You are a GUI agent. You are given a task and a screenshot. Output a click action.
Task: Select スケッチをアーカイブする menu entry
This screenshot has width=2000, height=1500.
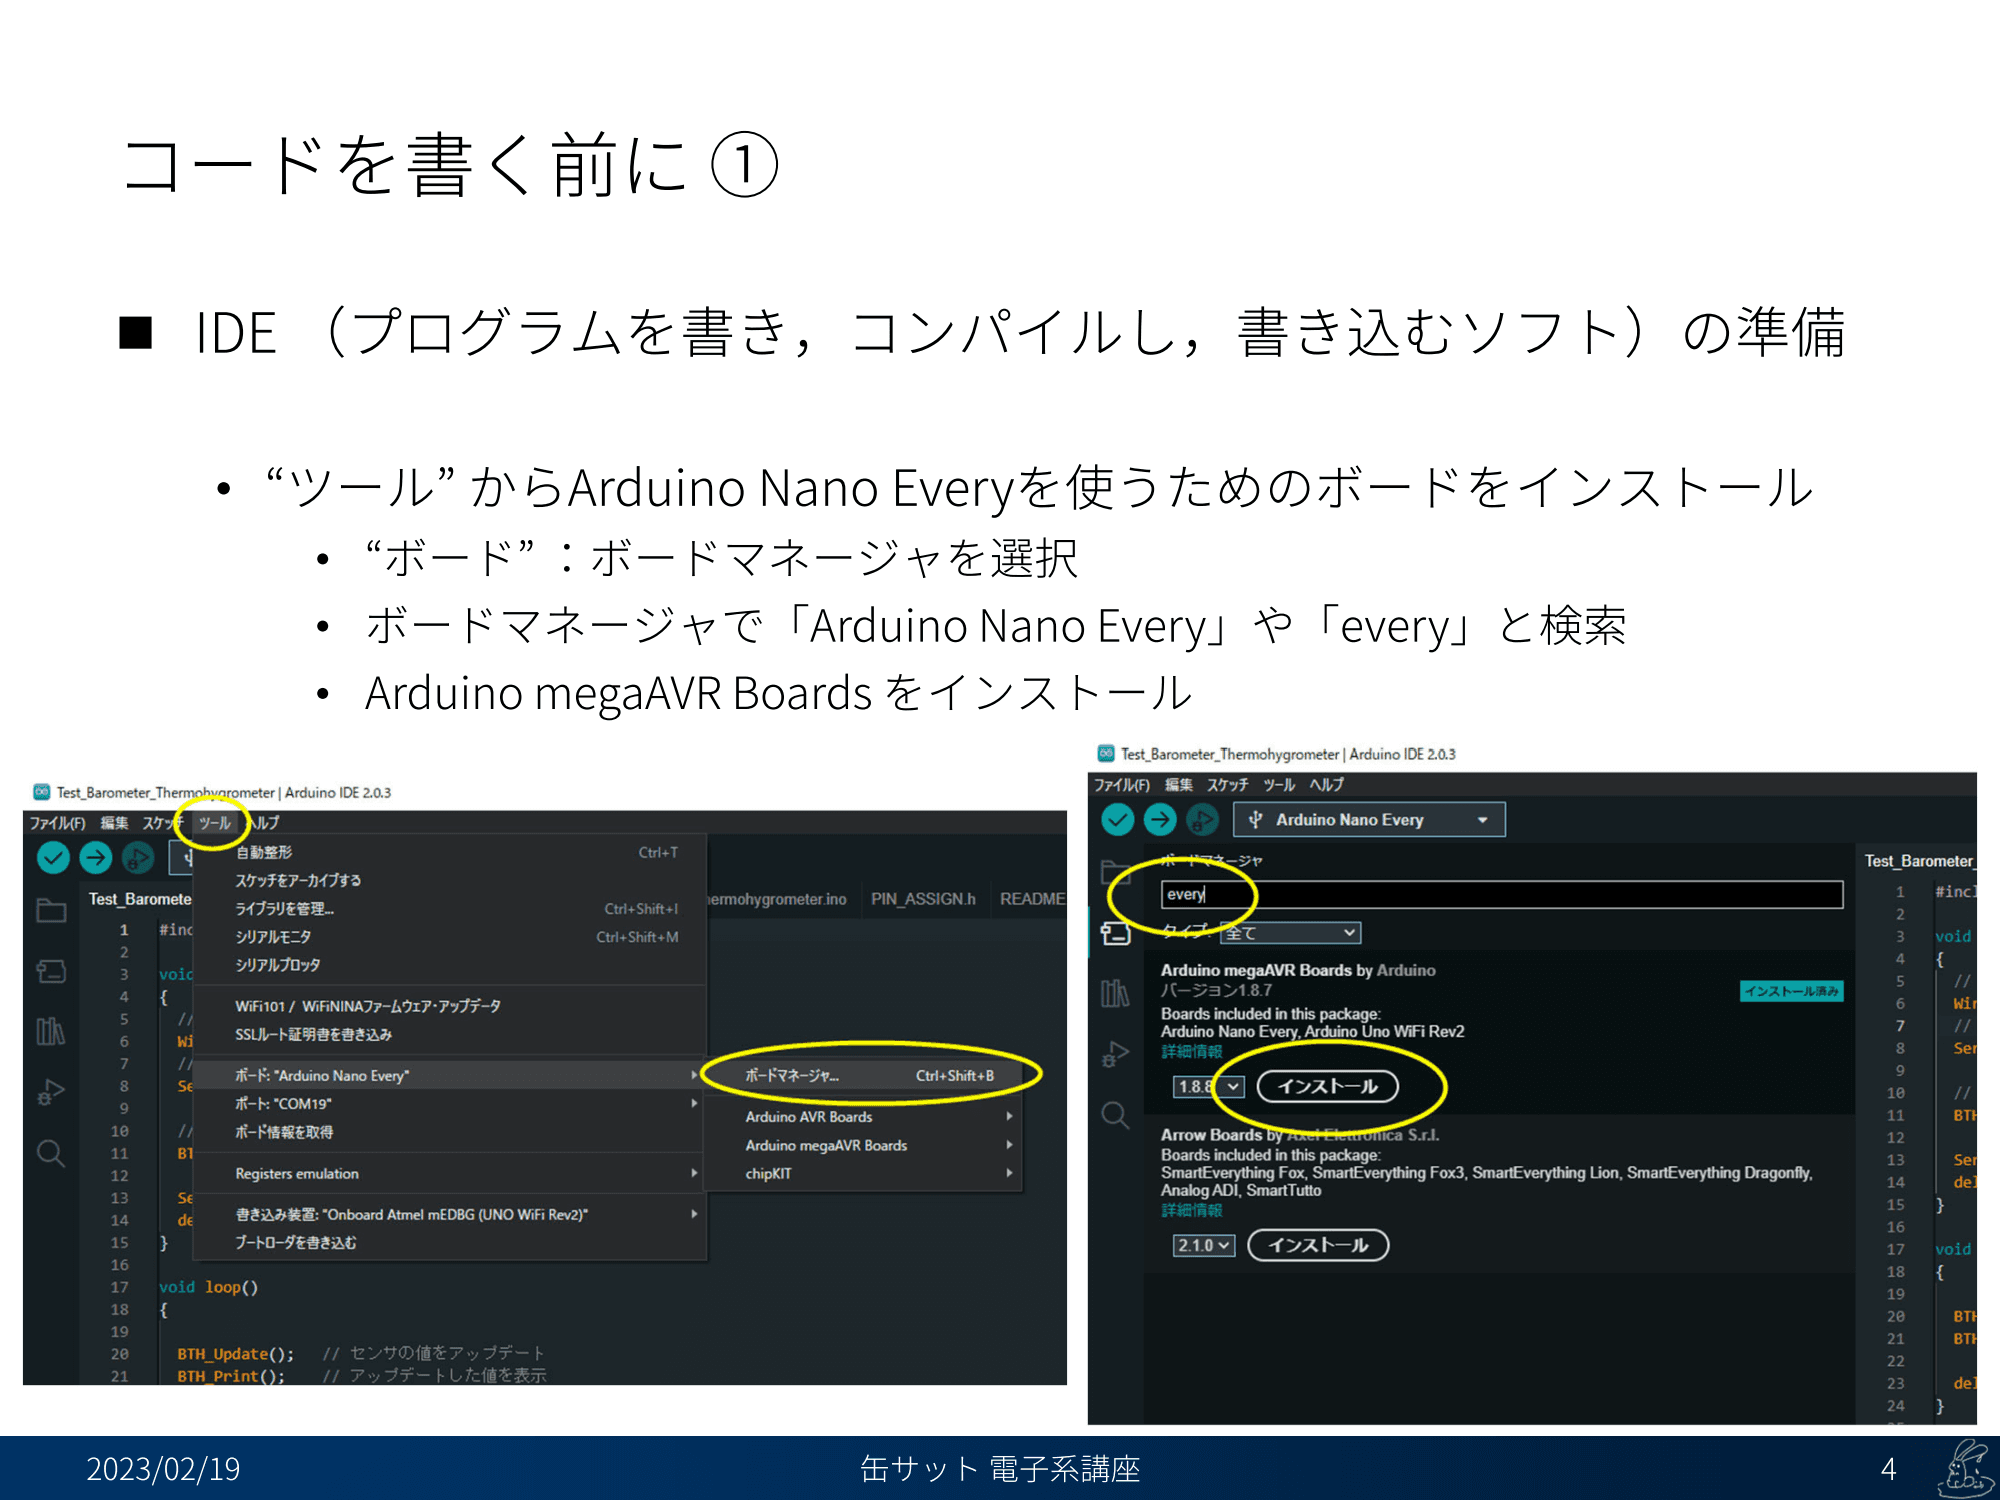click(x=450, y=881)
